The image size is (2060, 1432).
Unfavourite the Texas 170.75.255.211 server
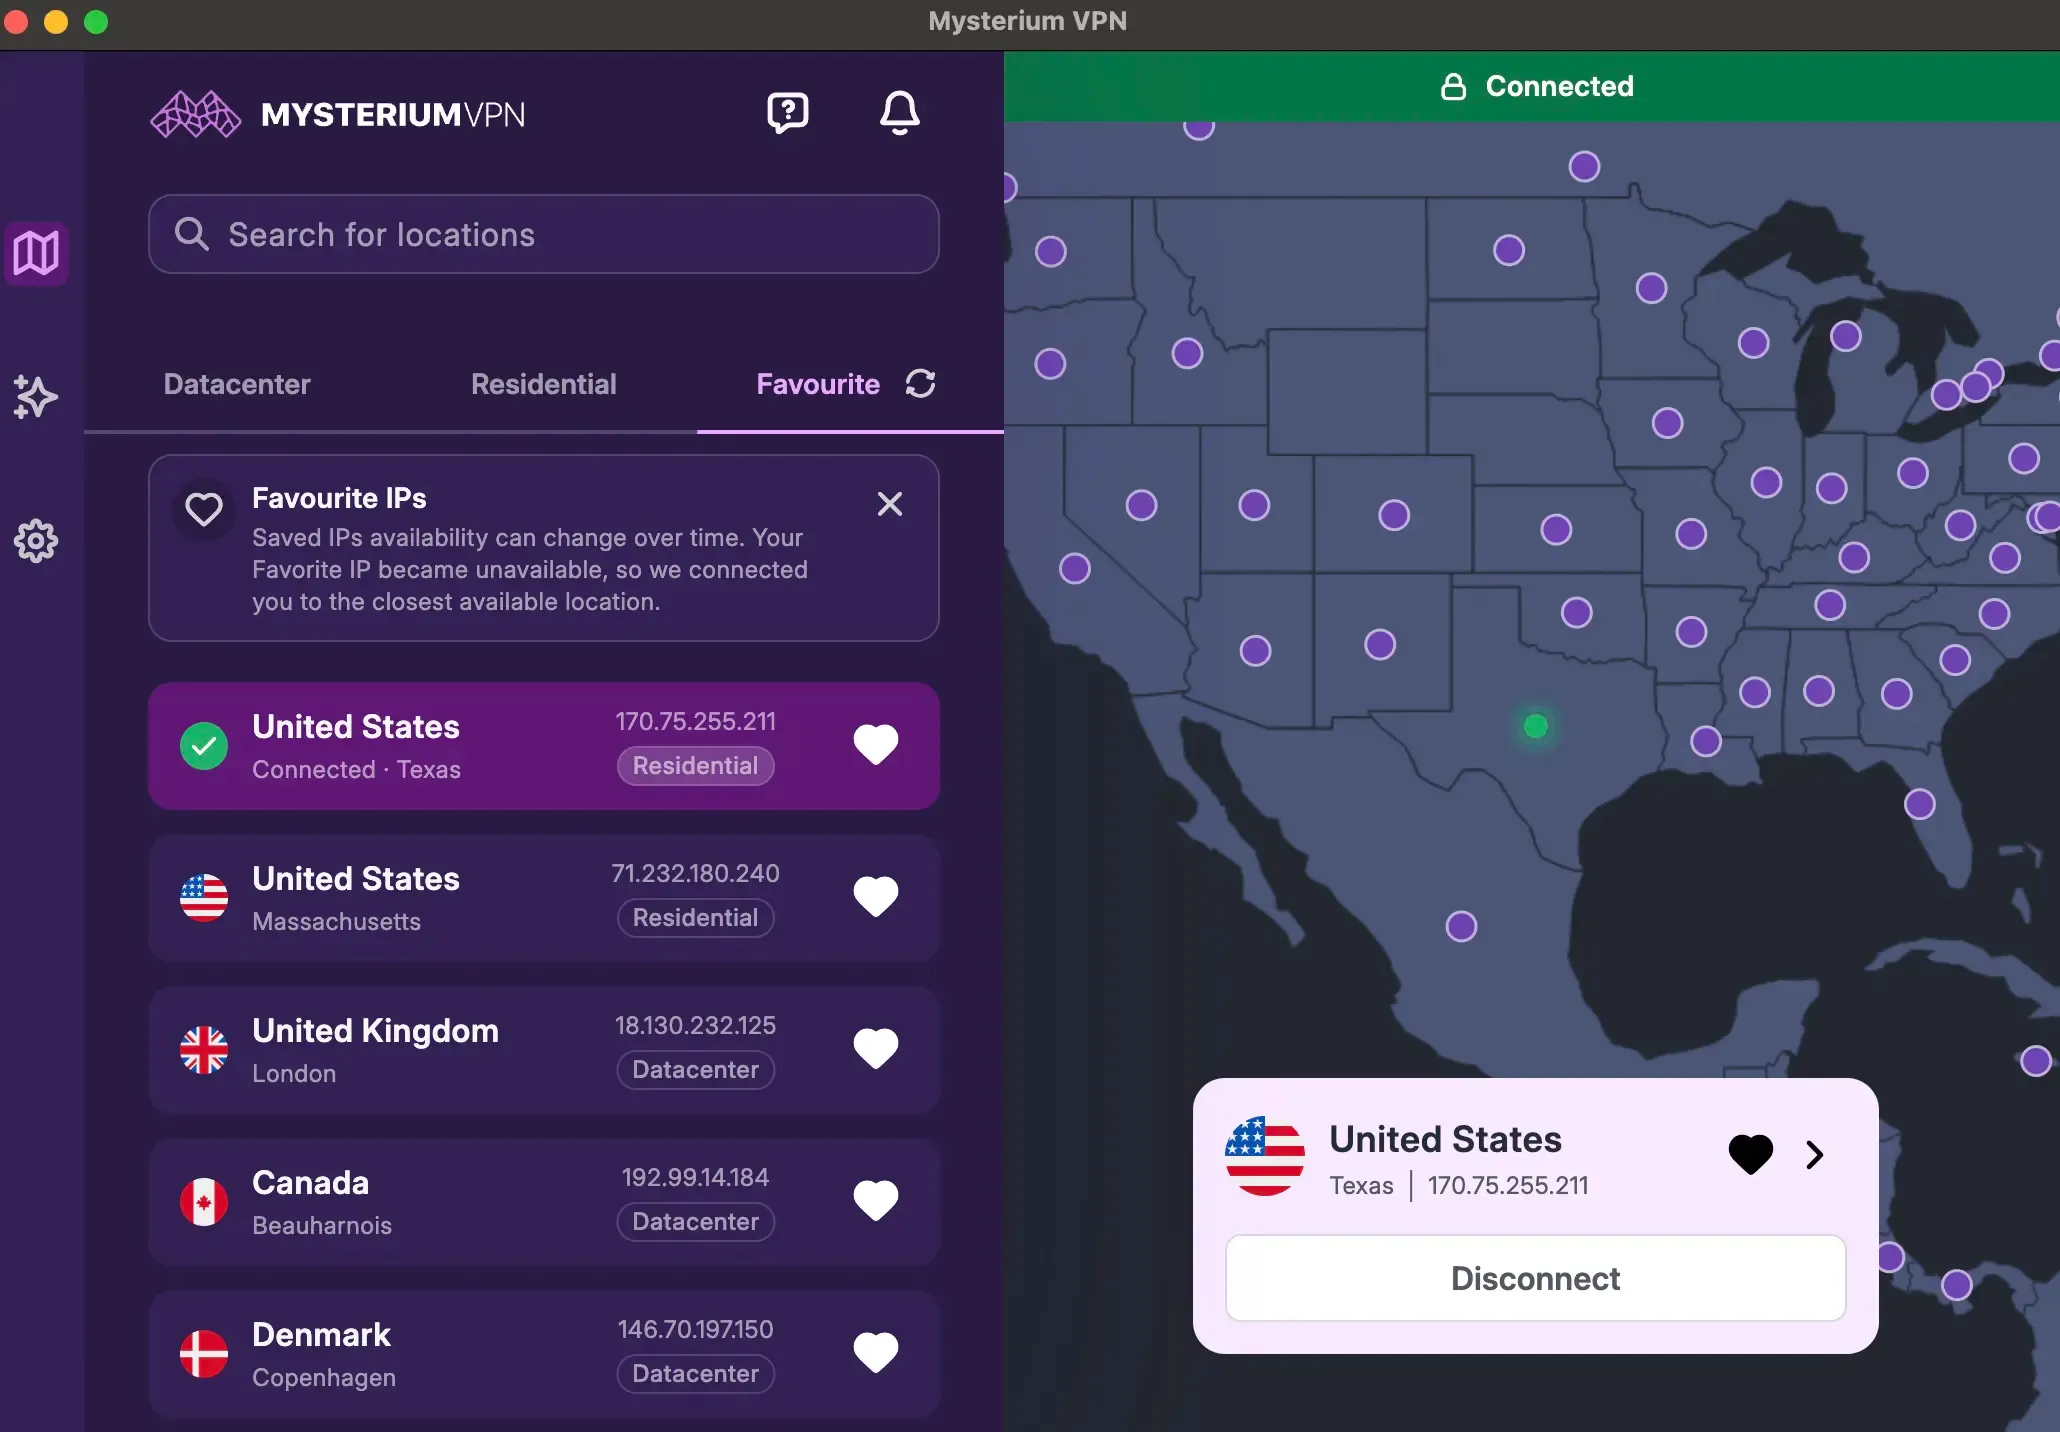pos(876,745)
